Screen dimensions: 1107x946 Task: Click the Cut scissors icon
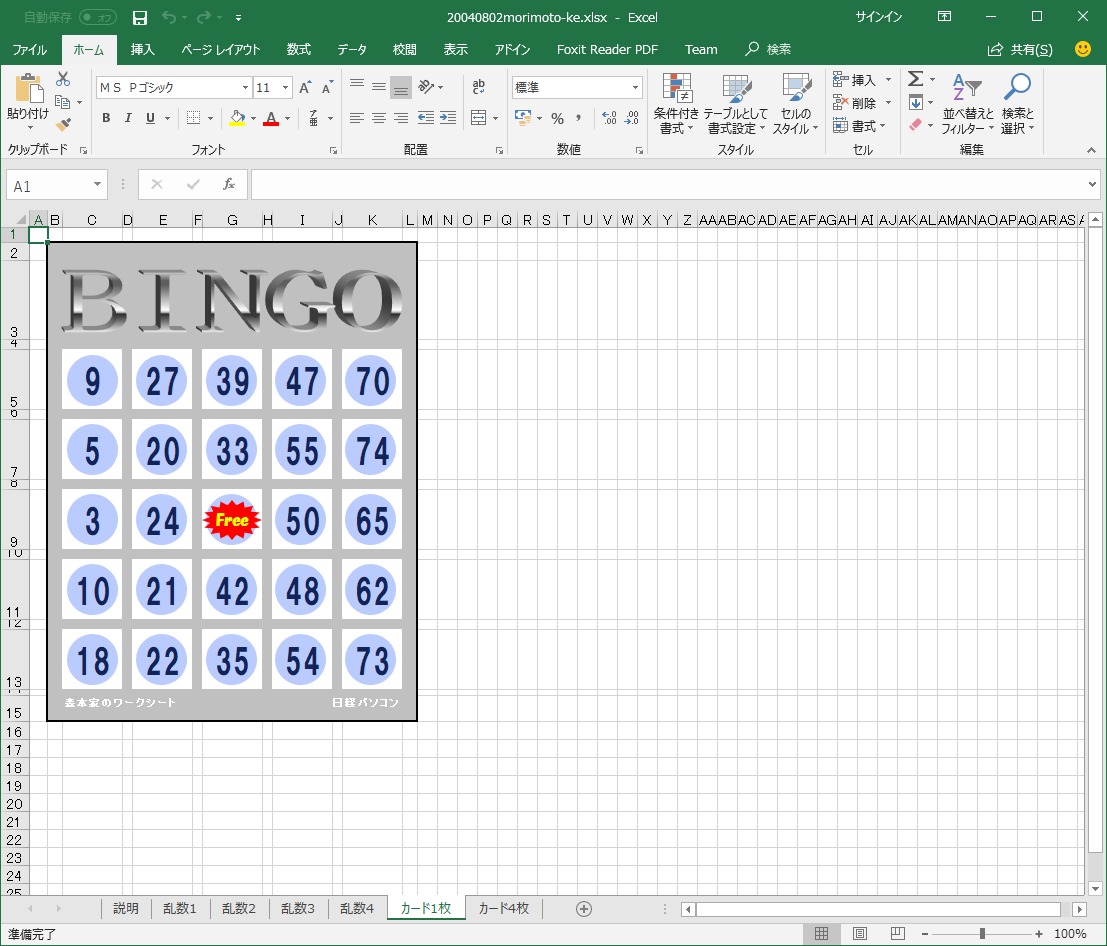point(63,79)
